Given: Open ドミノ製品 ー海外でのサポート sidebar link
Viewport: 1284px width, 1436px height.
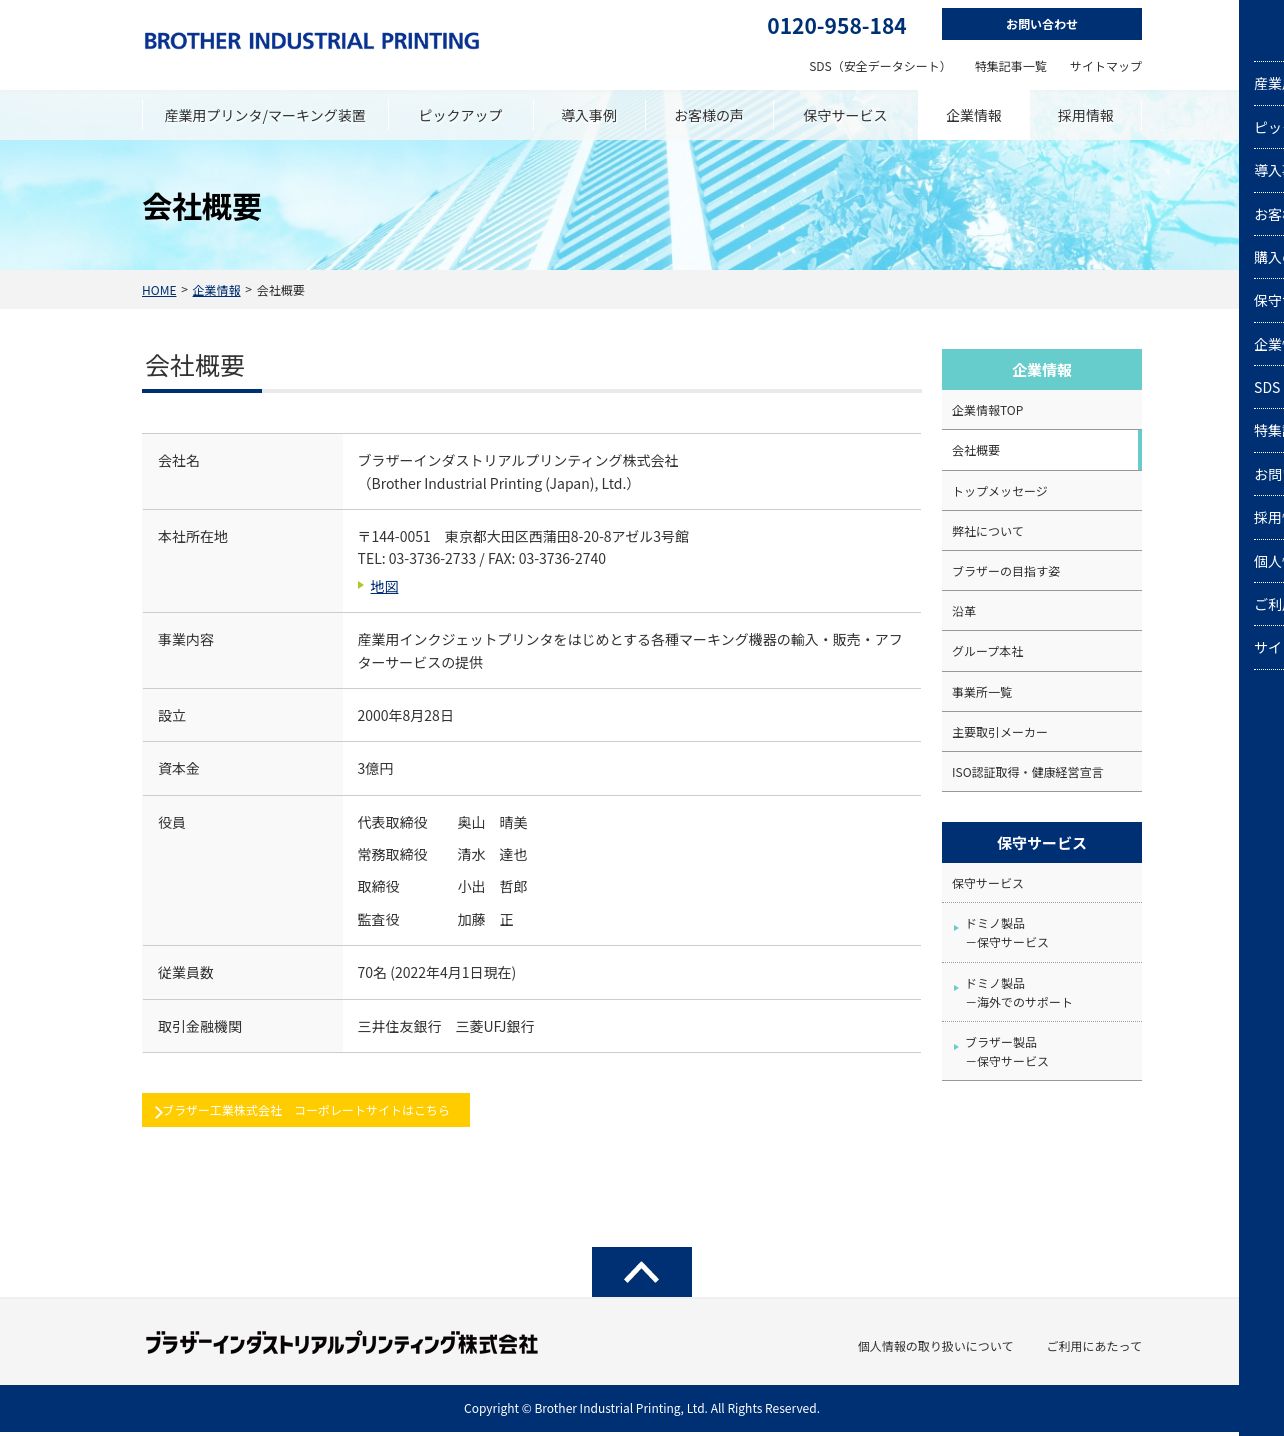Looking at the screenshot, I should point(1041,992).
